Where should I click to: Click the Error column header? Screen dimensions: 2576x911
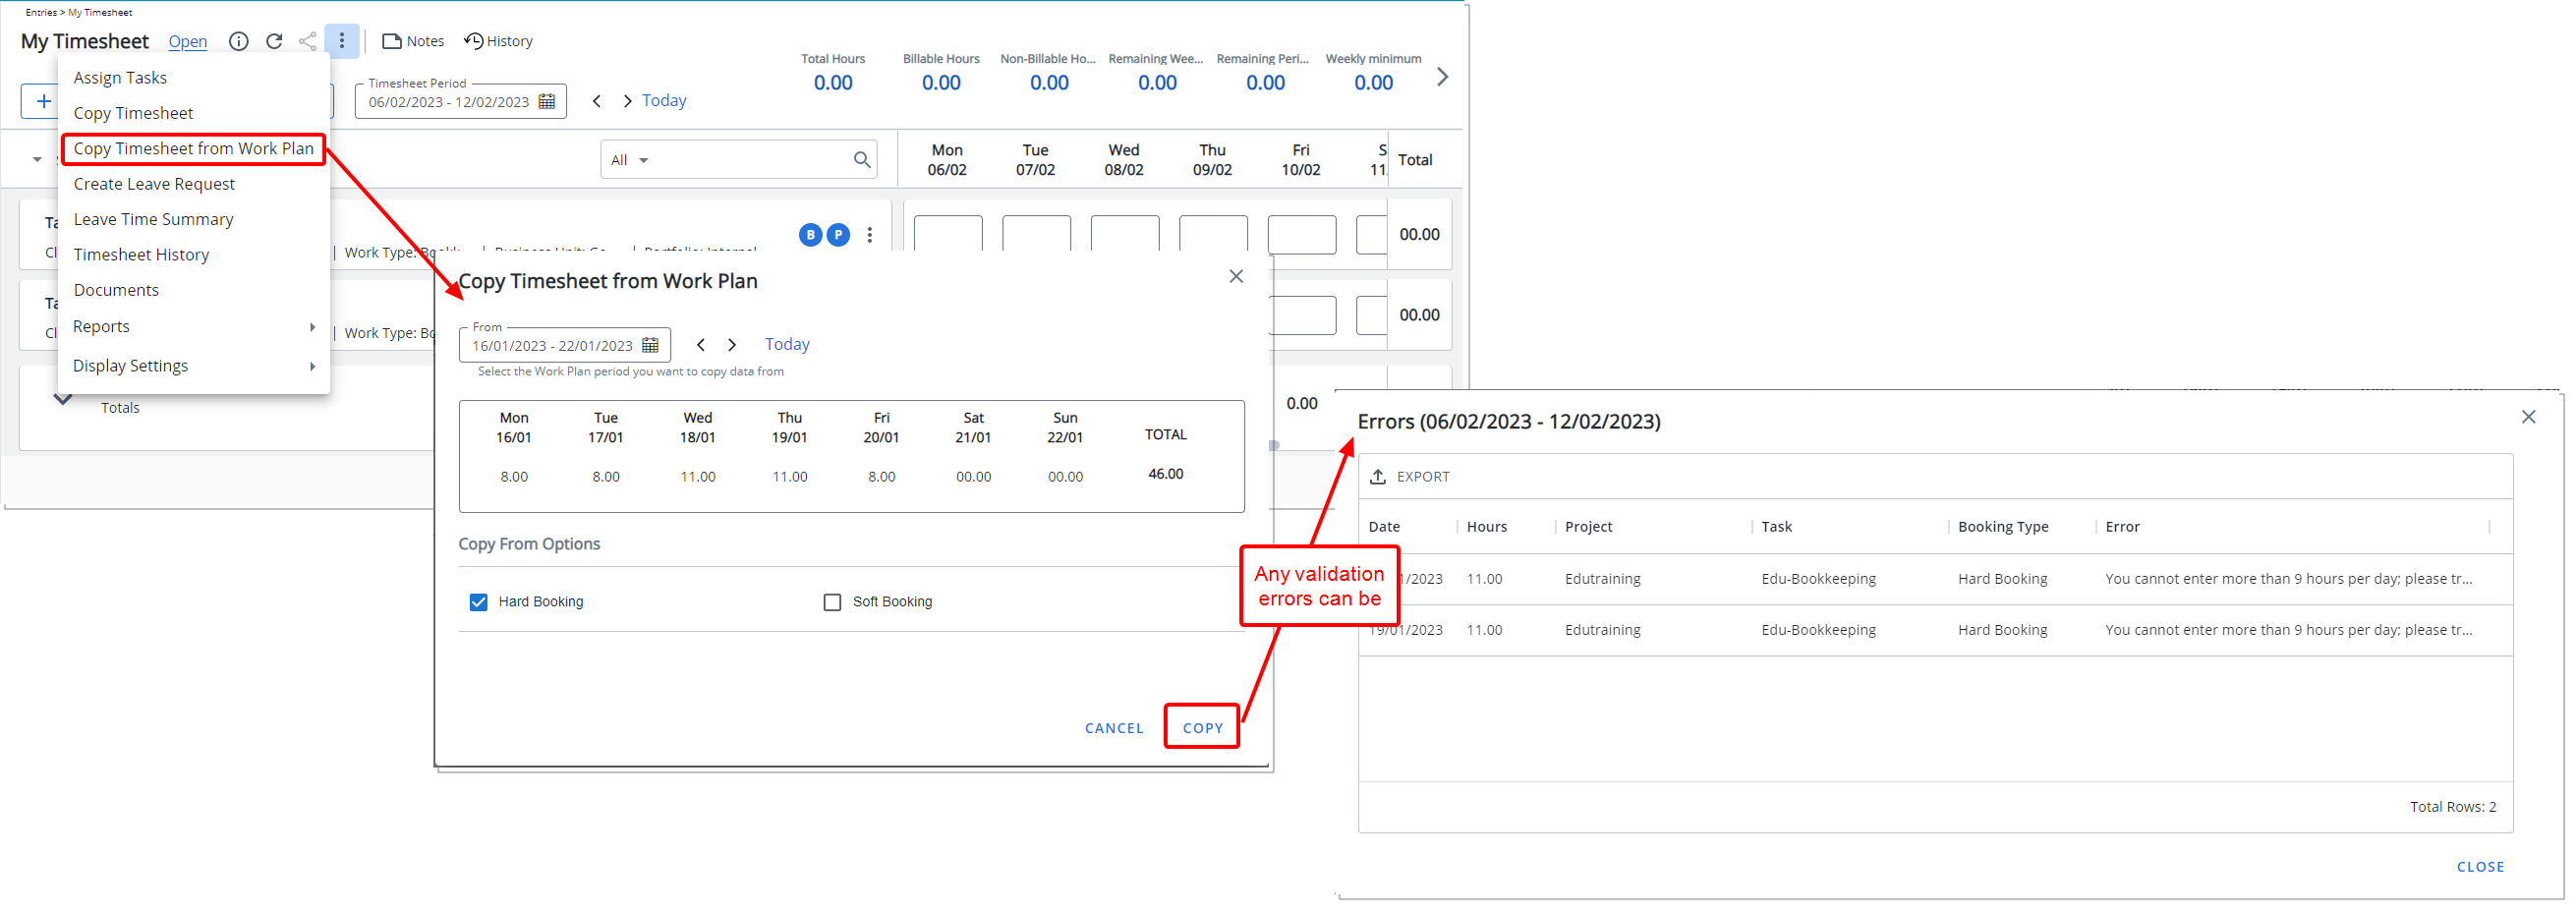pyautogui.click(x=2122, y=527)
